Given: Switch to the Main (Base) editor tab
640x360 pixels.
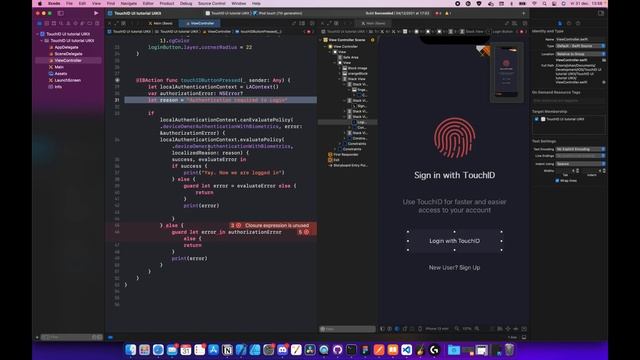Looking at the screenshot, I should (161, 23).
